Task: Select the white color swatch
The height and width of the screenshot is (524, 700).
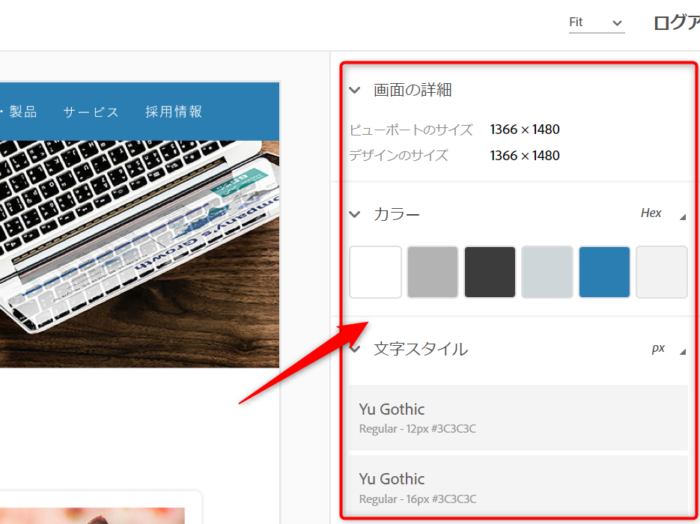Action: point(375,272)
